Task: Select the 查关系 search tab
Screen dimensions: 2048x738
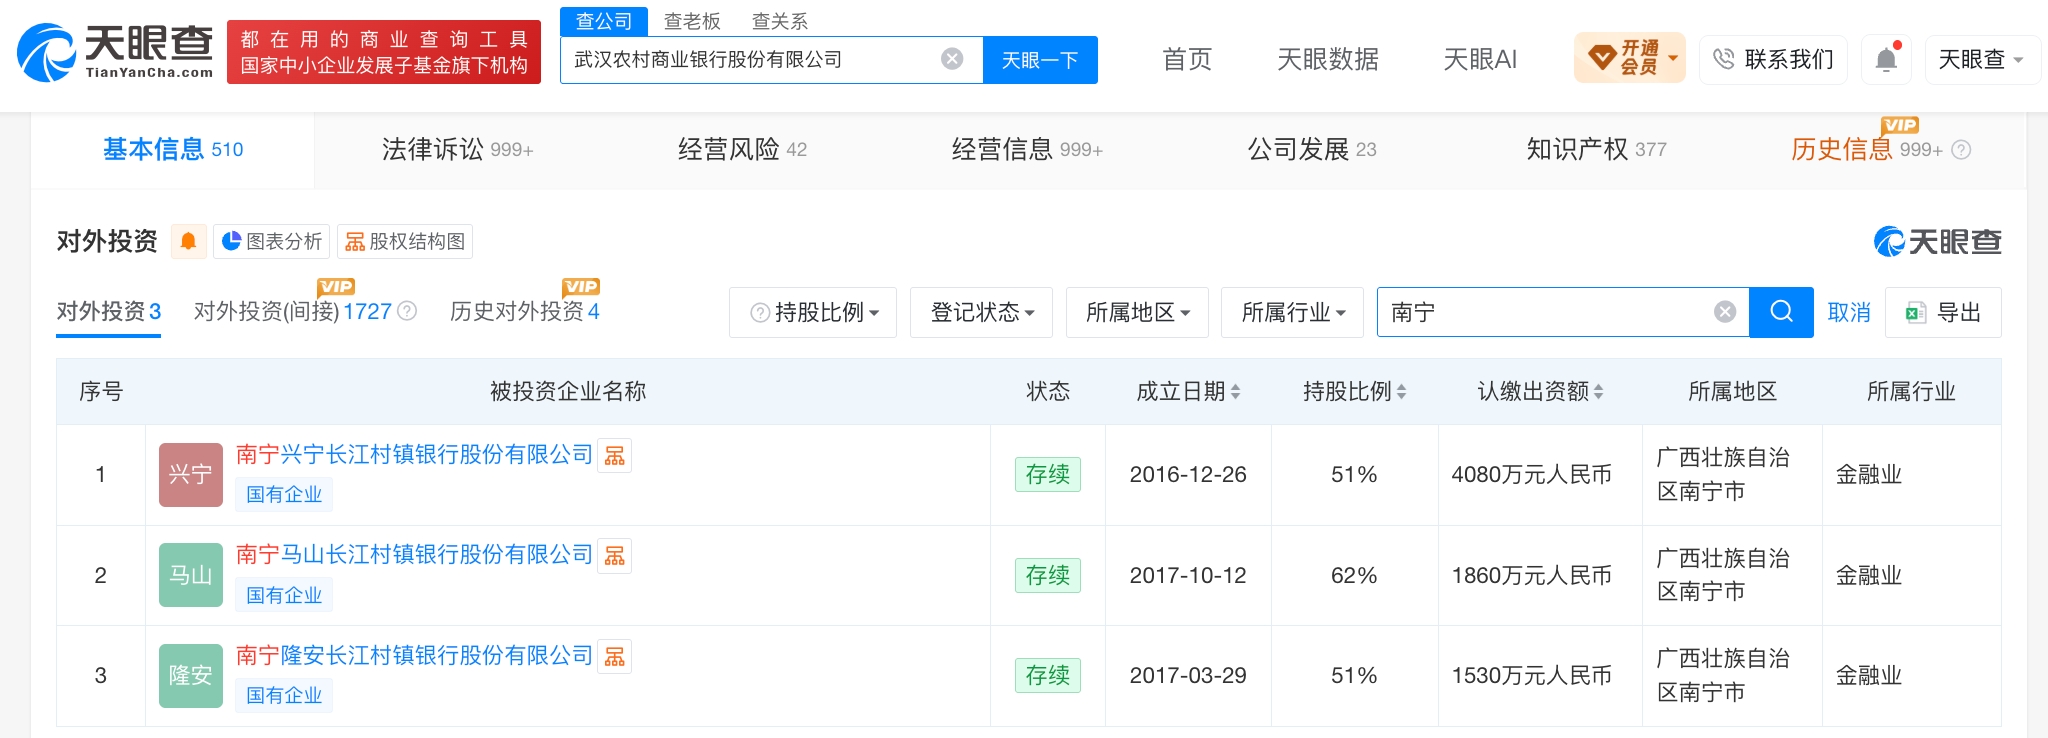Action: [780, 21]
